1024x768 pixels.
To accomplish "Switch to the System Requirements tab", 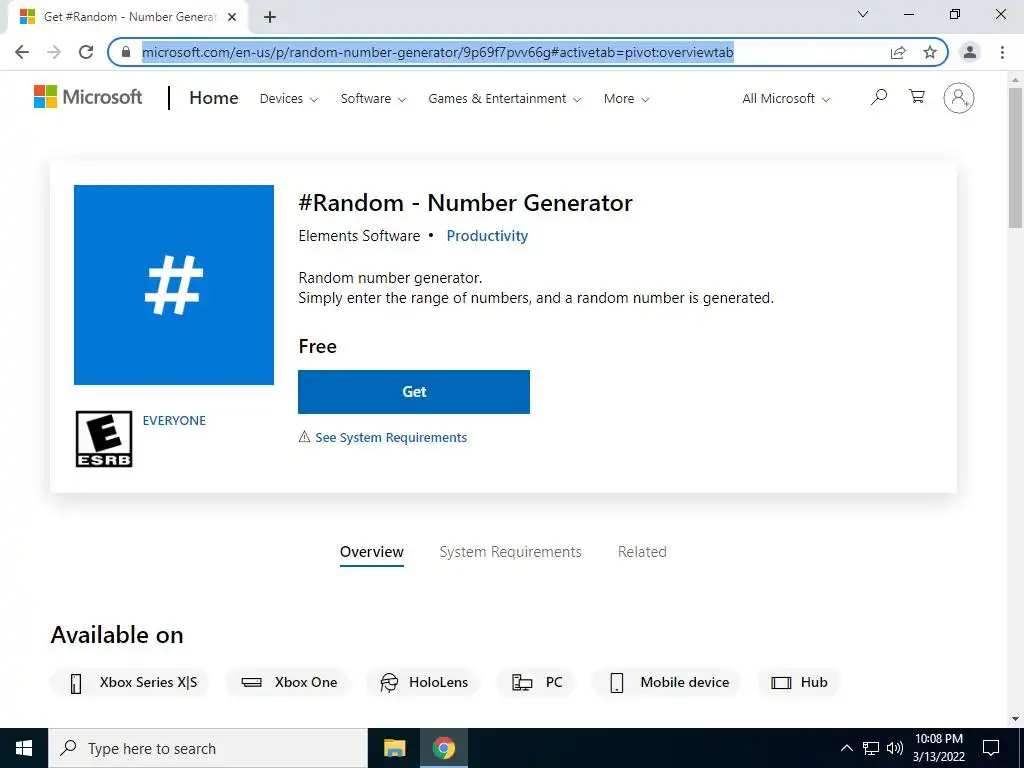I will (510, 552).
